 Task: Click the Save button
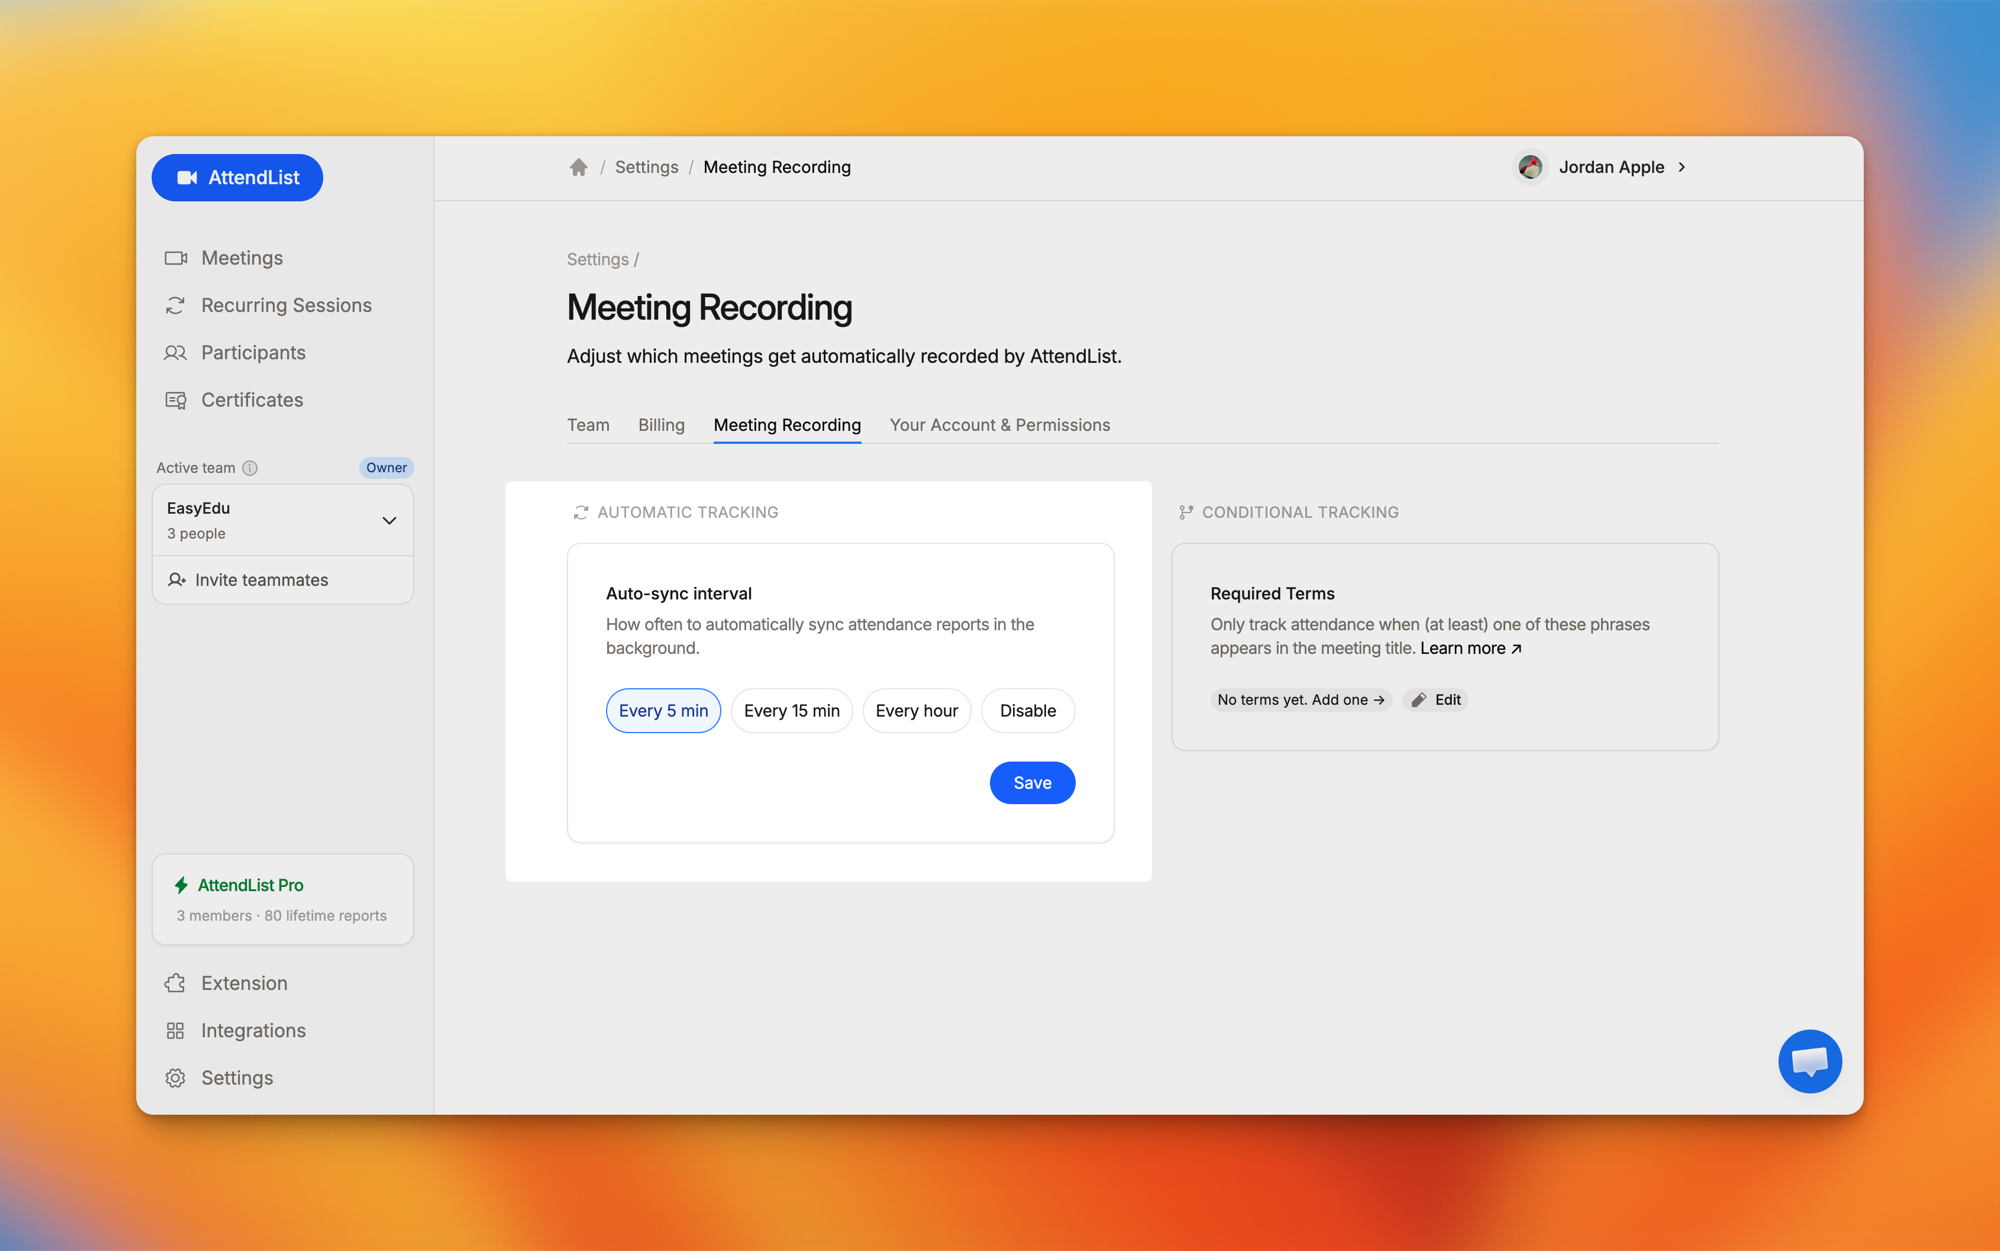coord(1032,782)
